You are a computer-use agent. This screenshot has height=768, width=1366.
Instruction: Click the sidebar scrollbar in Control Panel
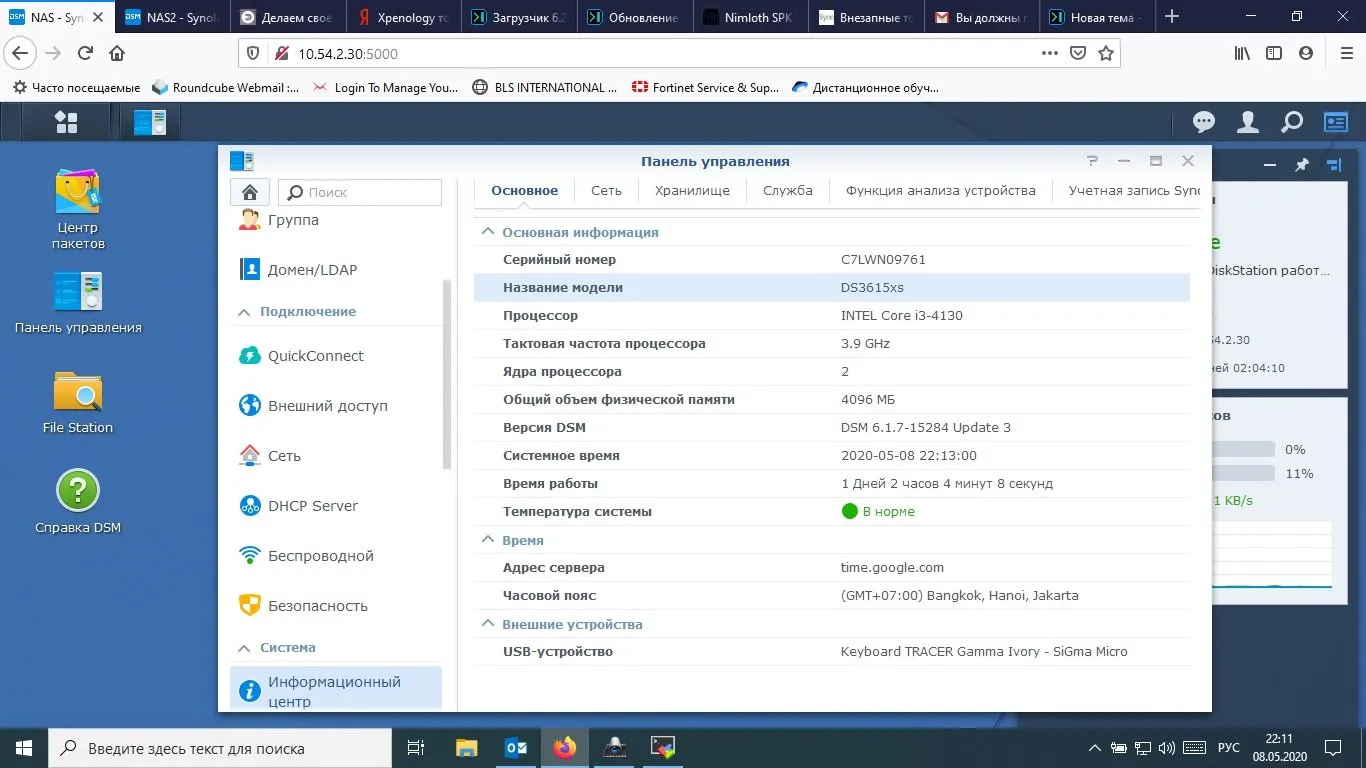(447, 375)
